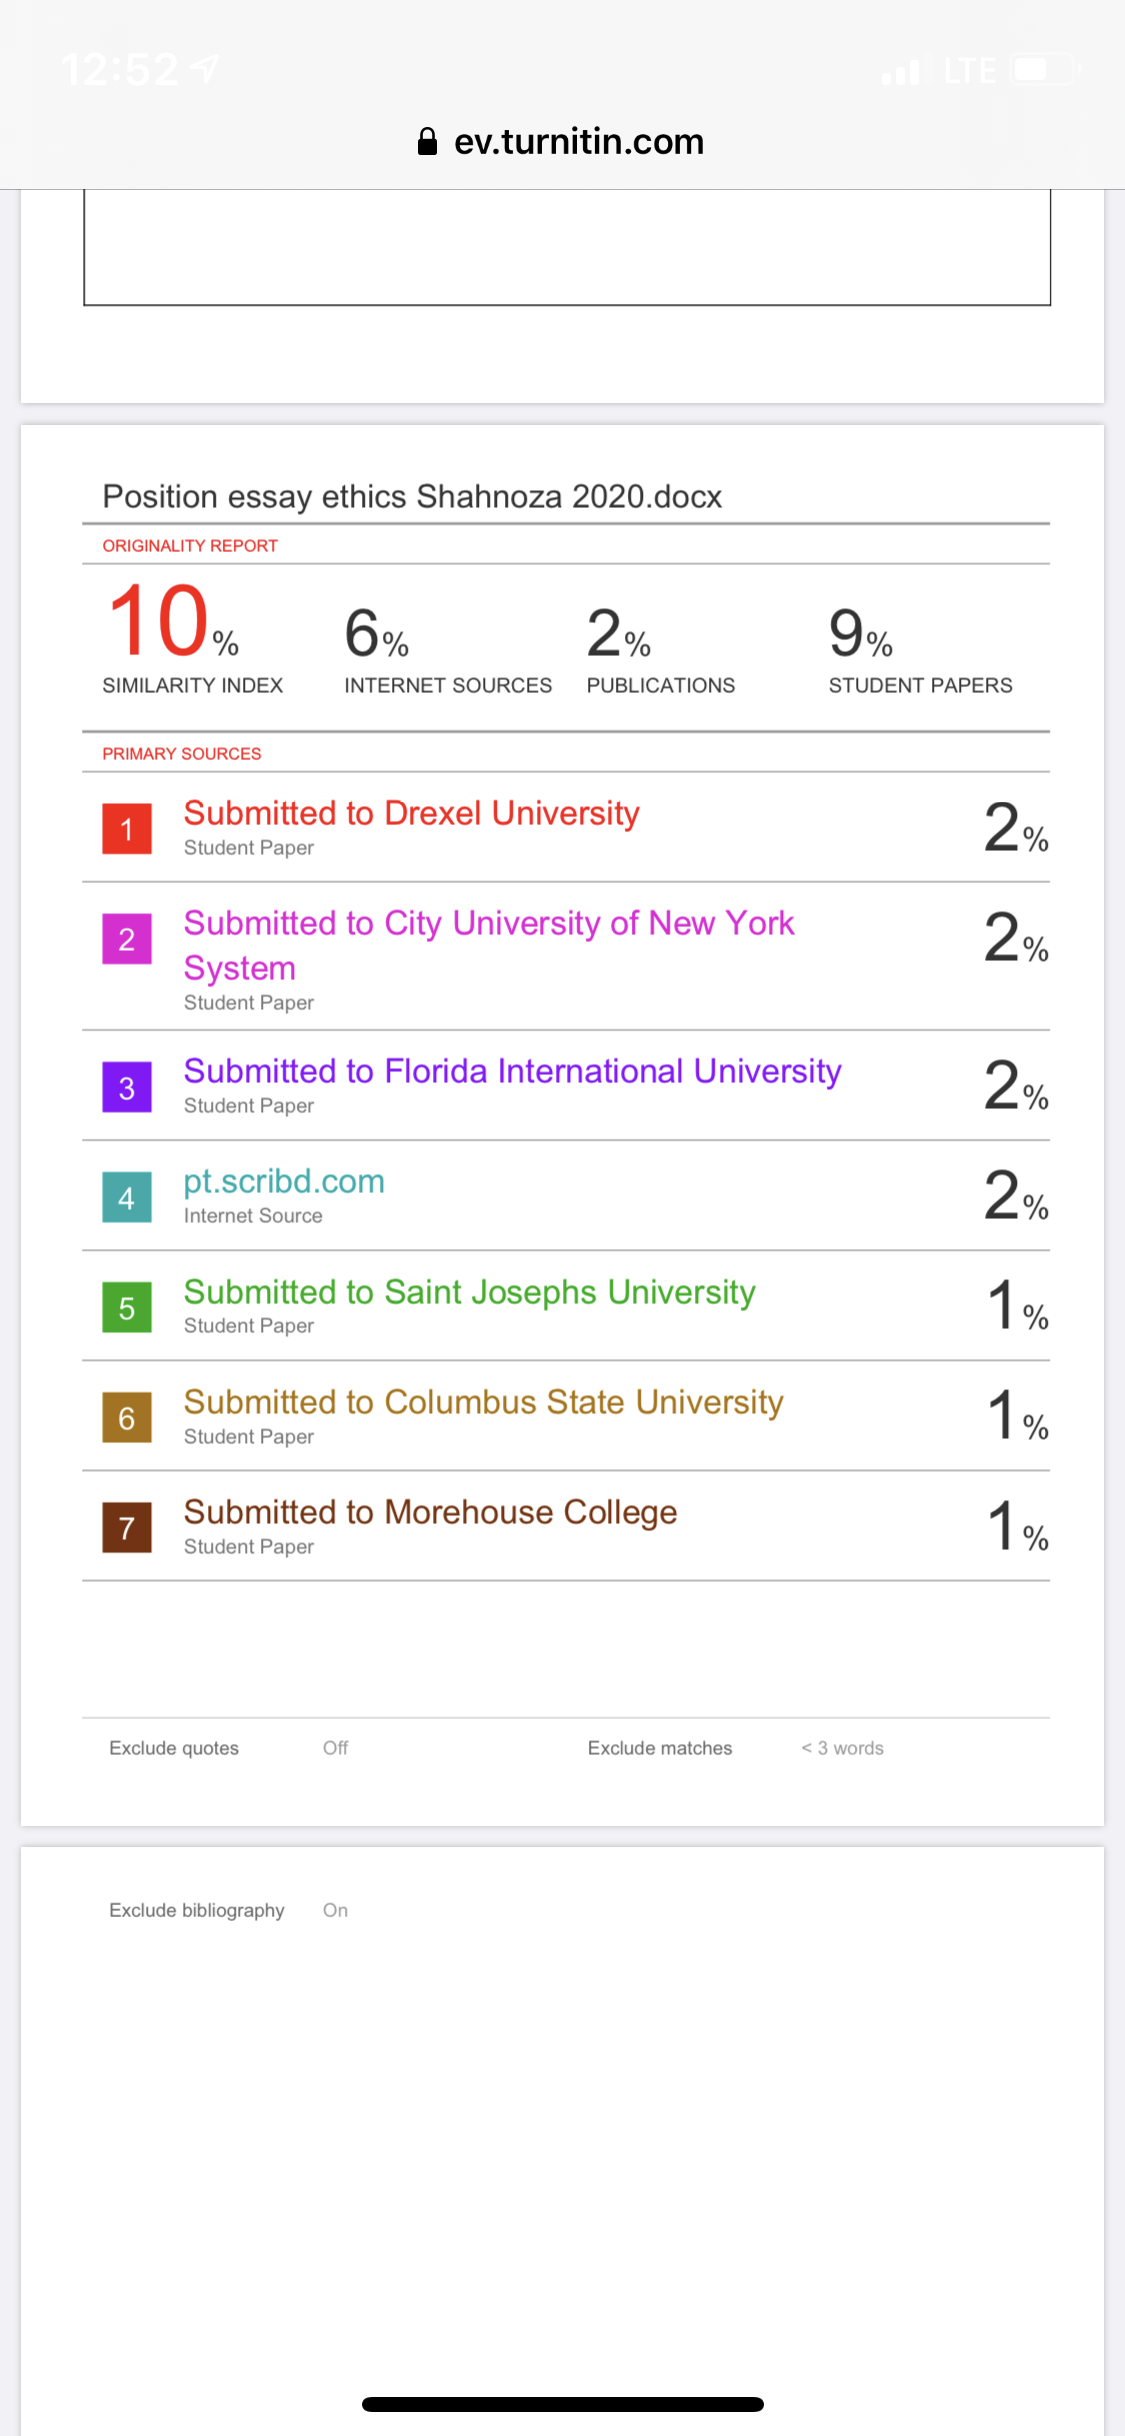Viewport: 1125px width, 2436px height.
Task: Click the Exclude bibliography On value
Action: [x=335, y=1910]
